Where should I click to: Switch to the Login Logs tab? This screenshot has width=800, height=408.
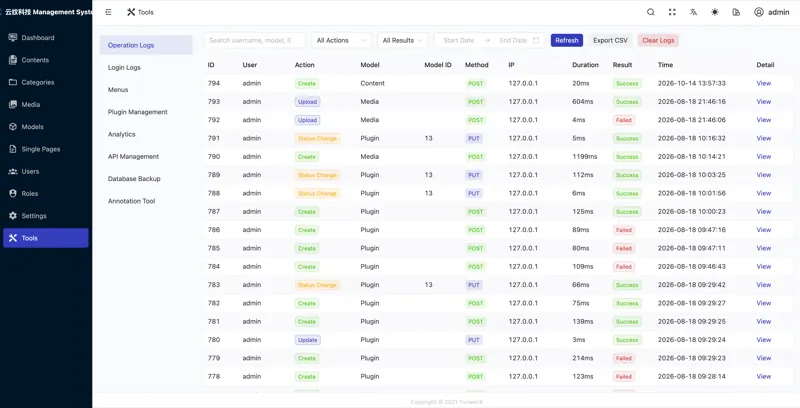[146, 67]
